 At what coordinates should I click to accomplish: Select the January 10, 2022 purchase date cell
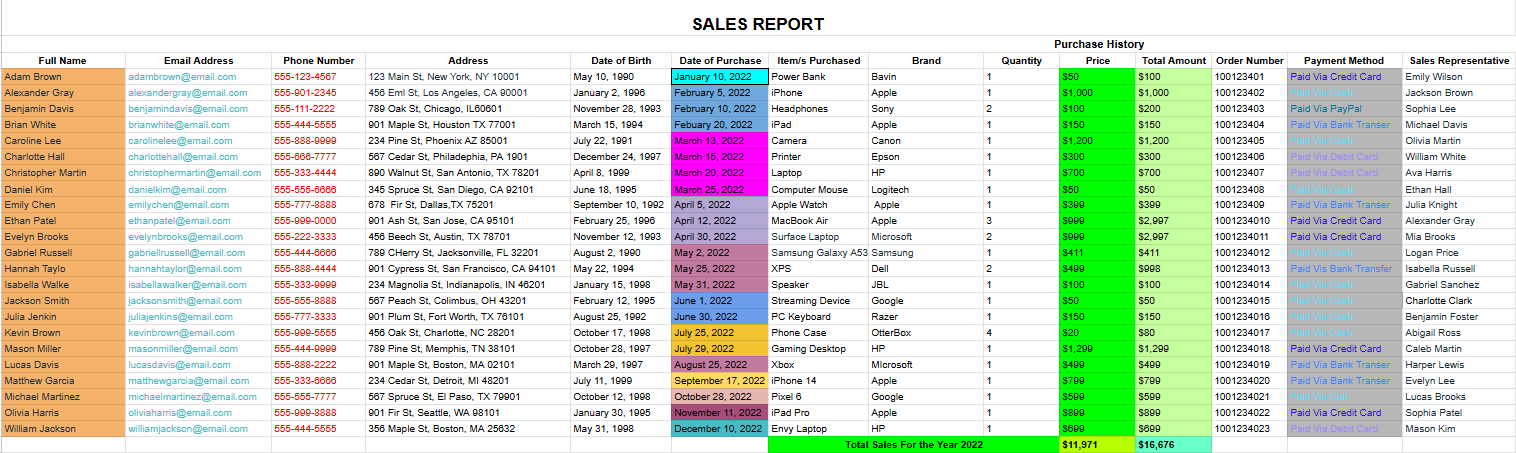click(719, 77)
